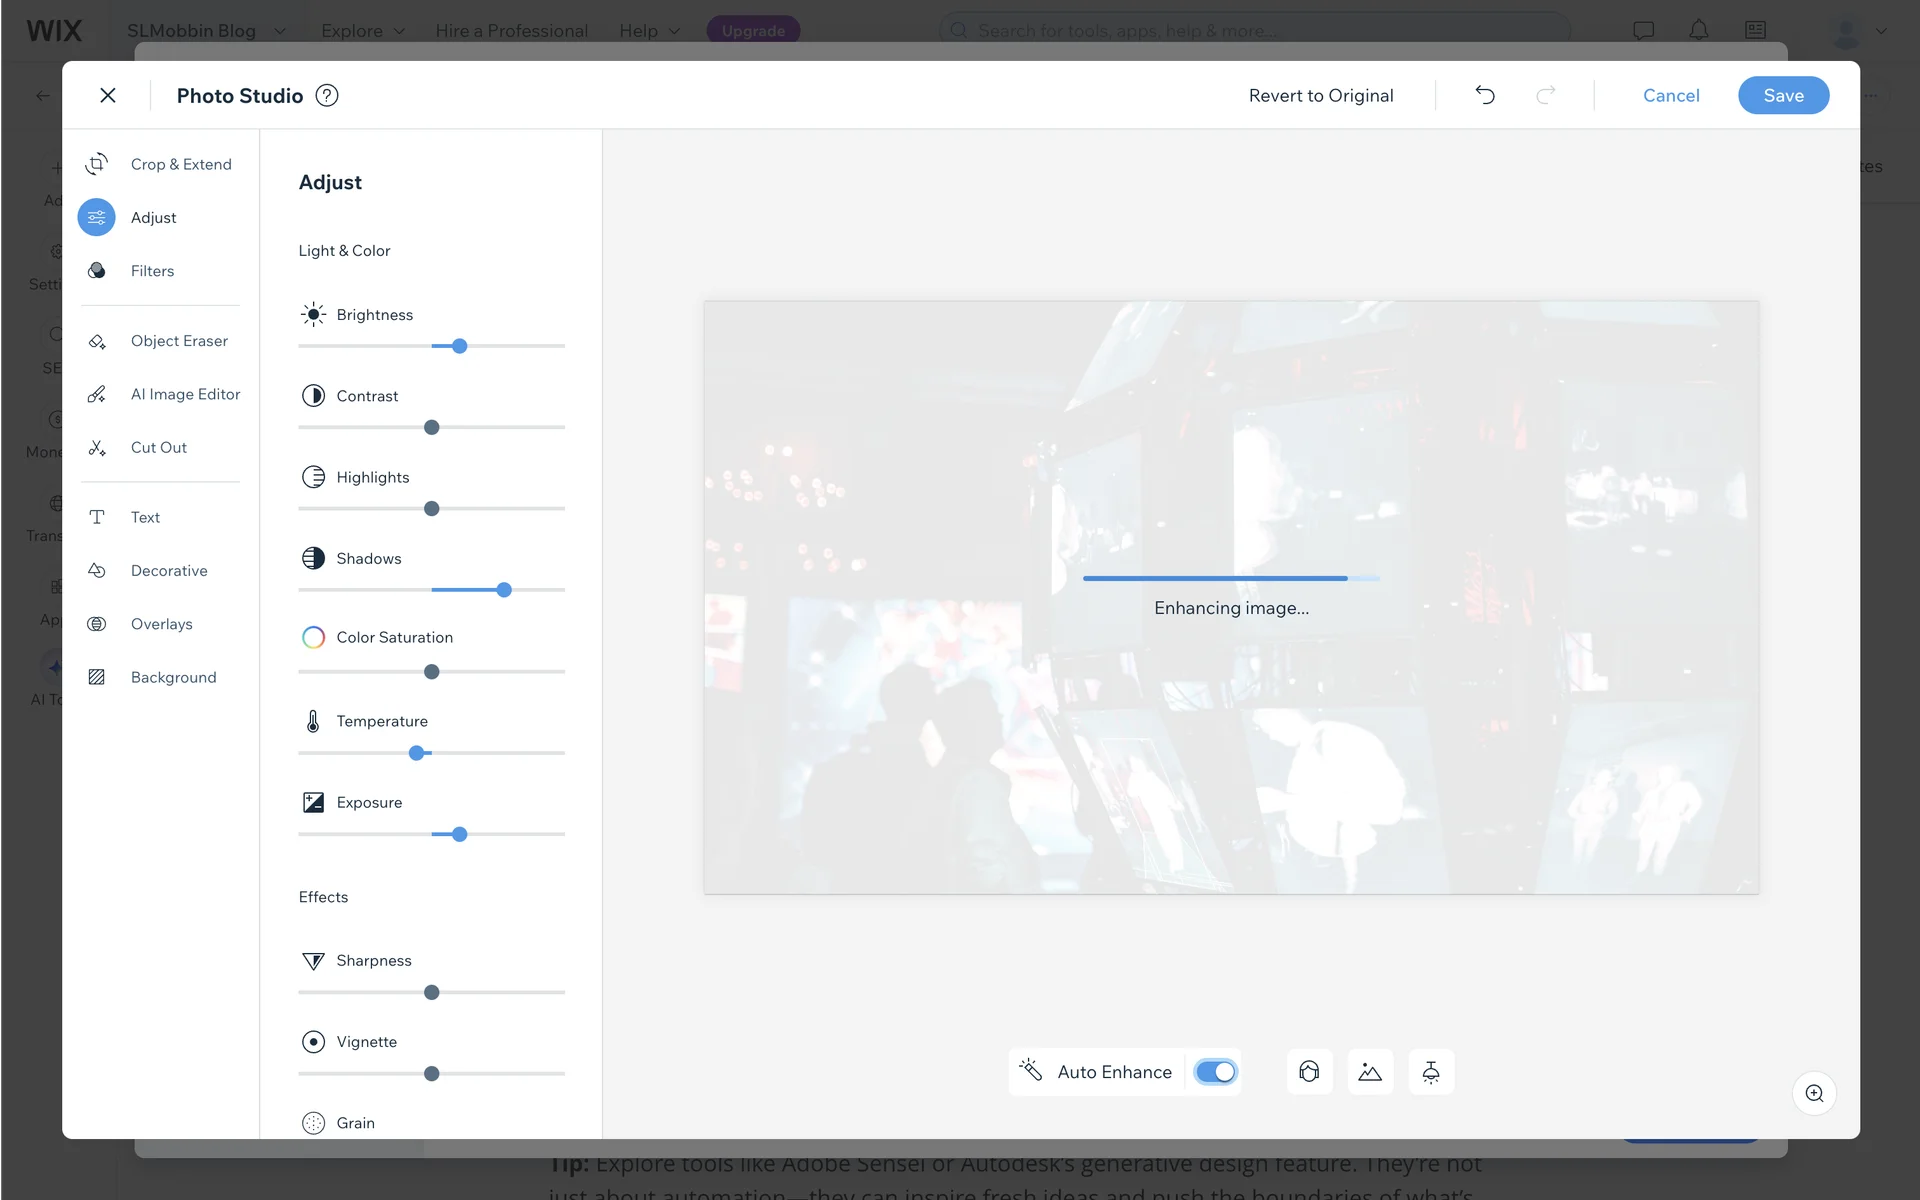Screen dimensions: 1920x1200
Task: Switch to the Overlays section
Action: (161, 624)
